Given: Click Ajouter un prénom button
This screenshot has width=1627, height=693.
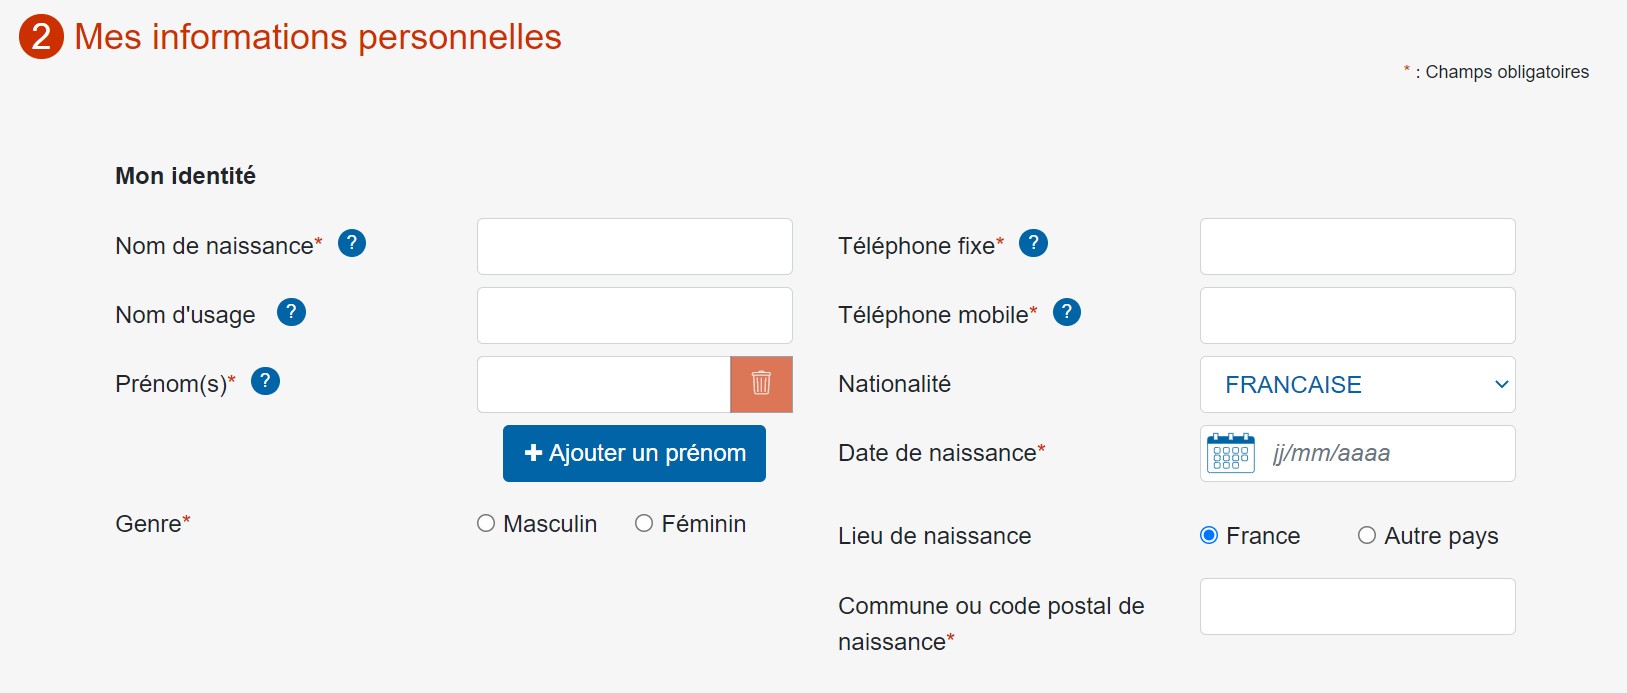Looking at the screenshot, I should [x=634, y=453].
